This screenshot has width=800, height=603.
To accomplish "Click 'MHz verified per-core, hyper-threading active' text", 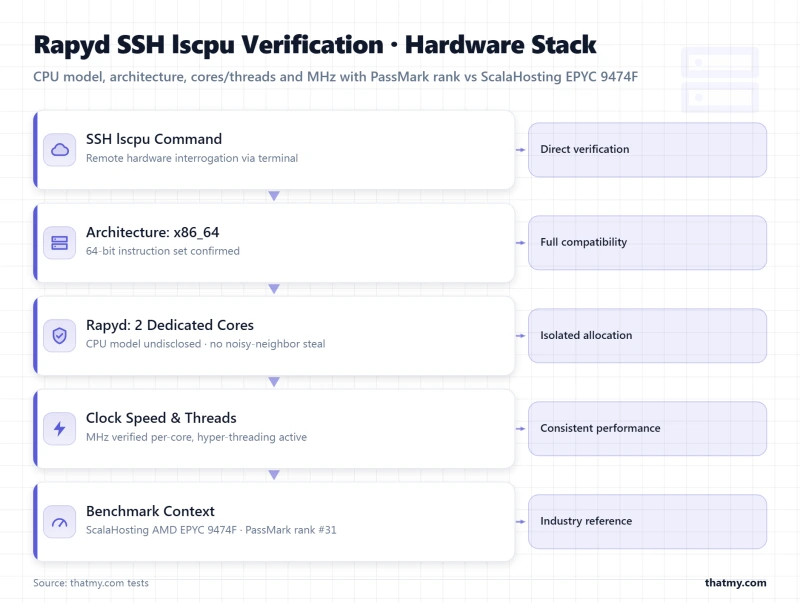I will click(196, 437).
